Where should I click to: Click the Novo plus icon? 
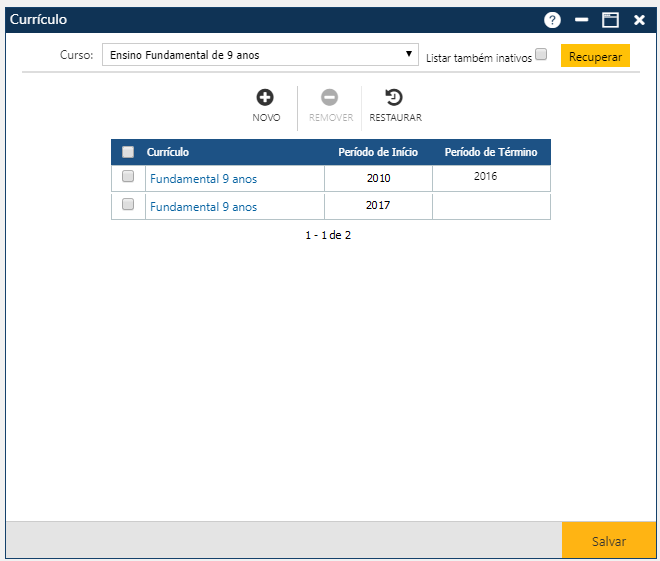coord(266,98)
